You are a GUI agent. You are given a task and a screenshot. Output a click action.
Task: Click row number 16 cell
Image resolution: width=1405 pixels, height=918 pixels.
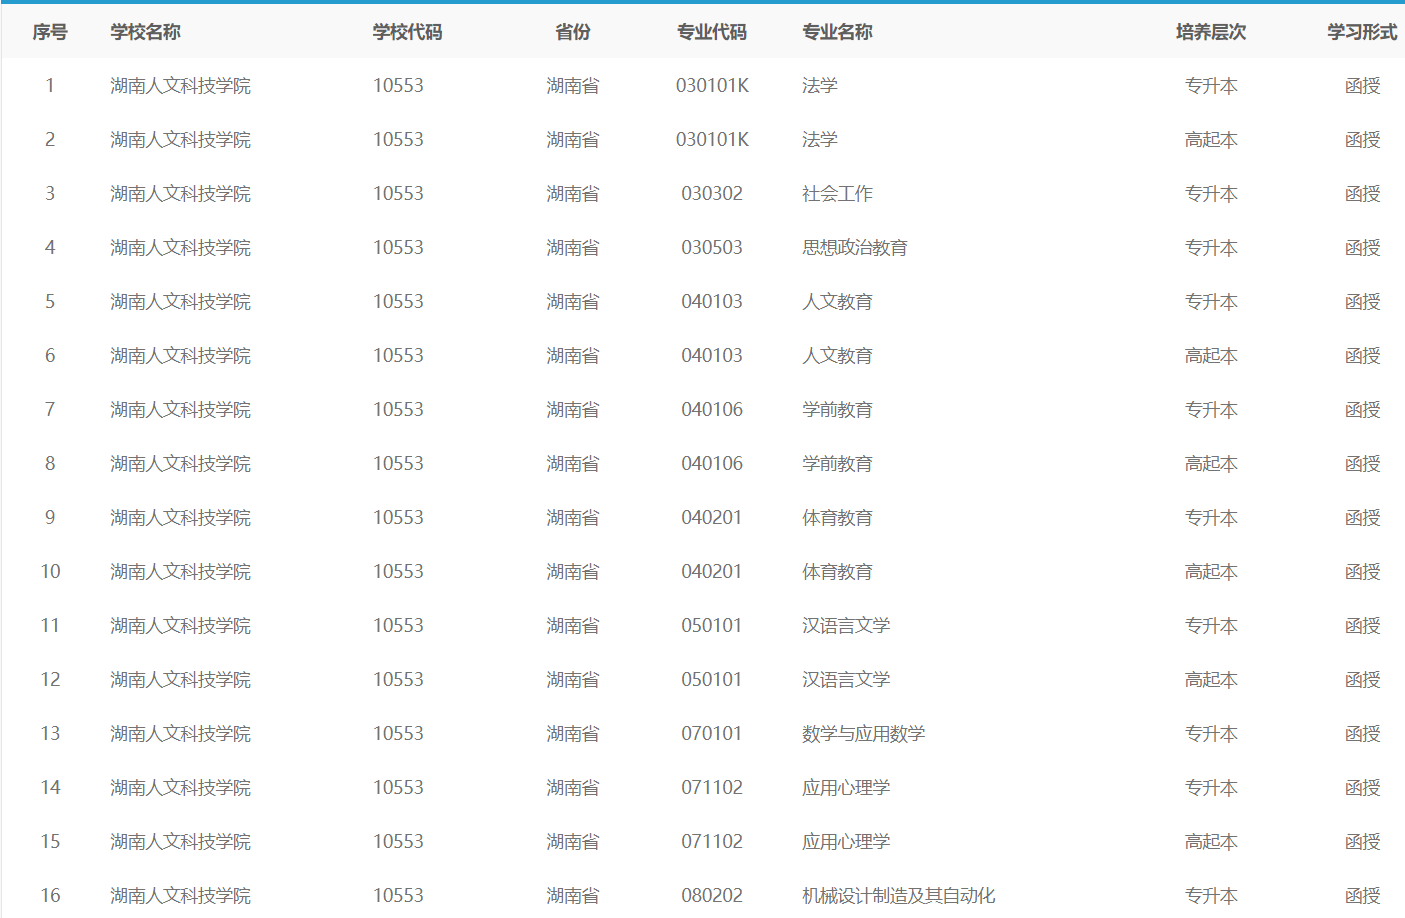[50, 896]
